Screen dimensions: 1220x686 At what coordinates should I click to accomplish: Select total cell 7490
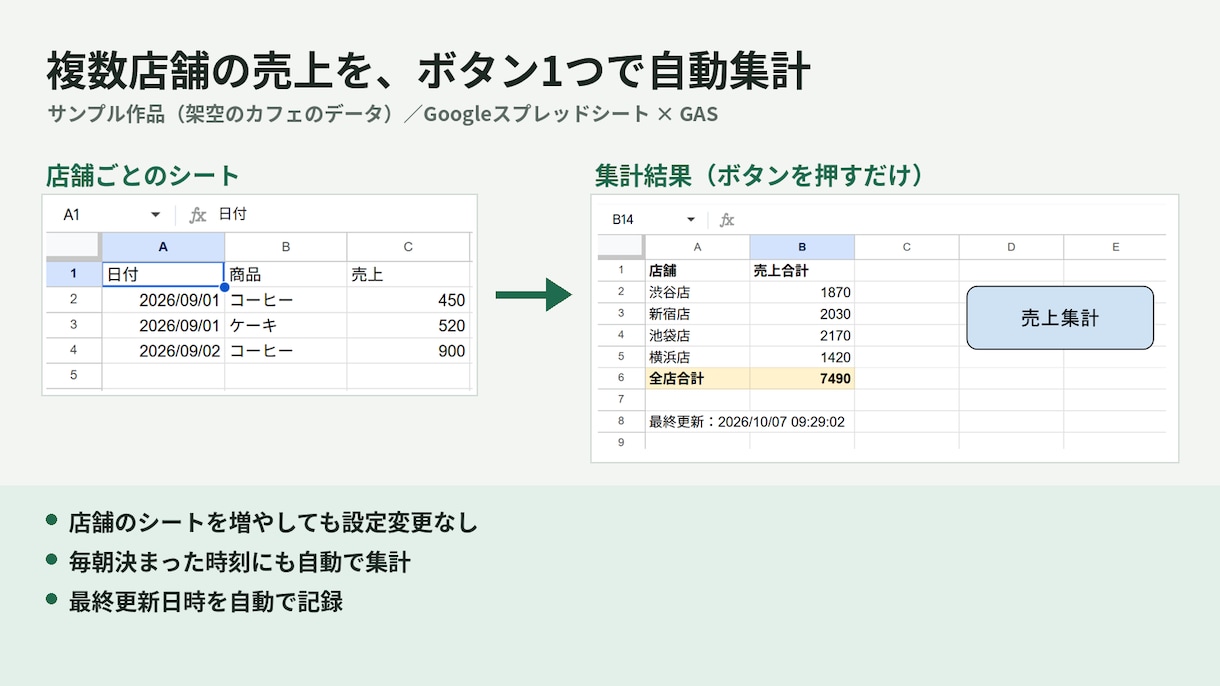[802, 379]
